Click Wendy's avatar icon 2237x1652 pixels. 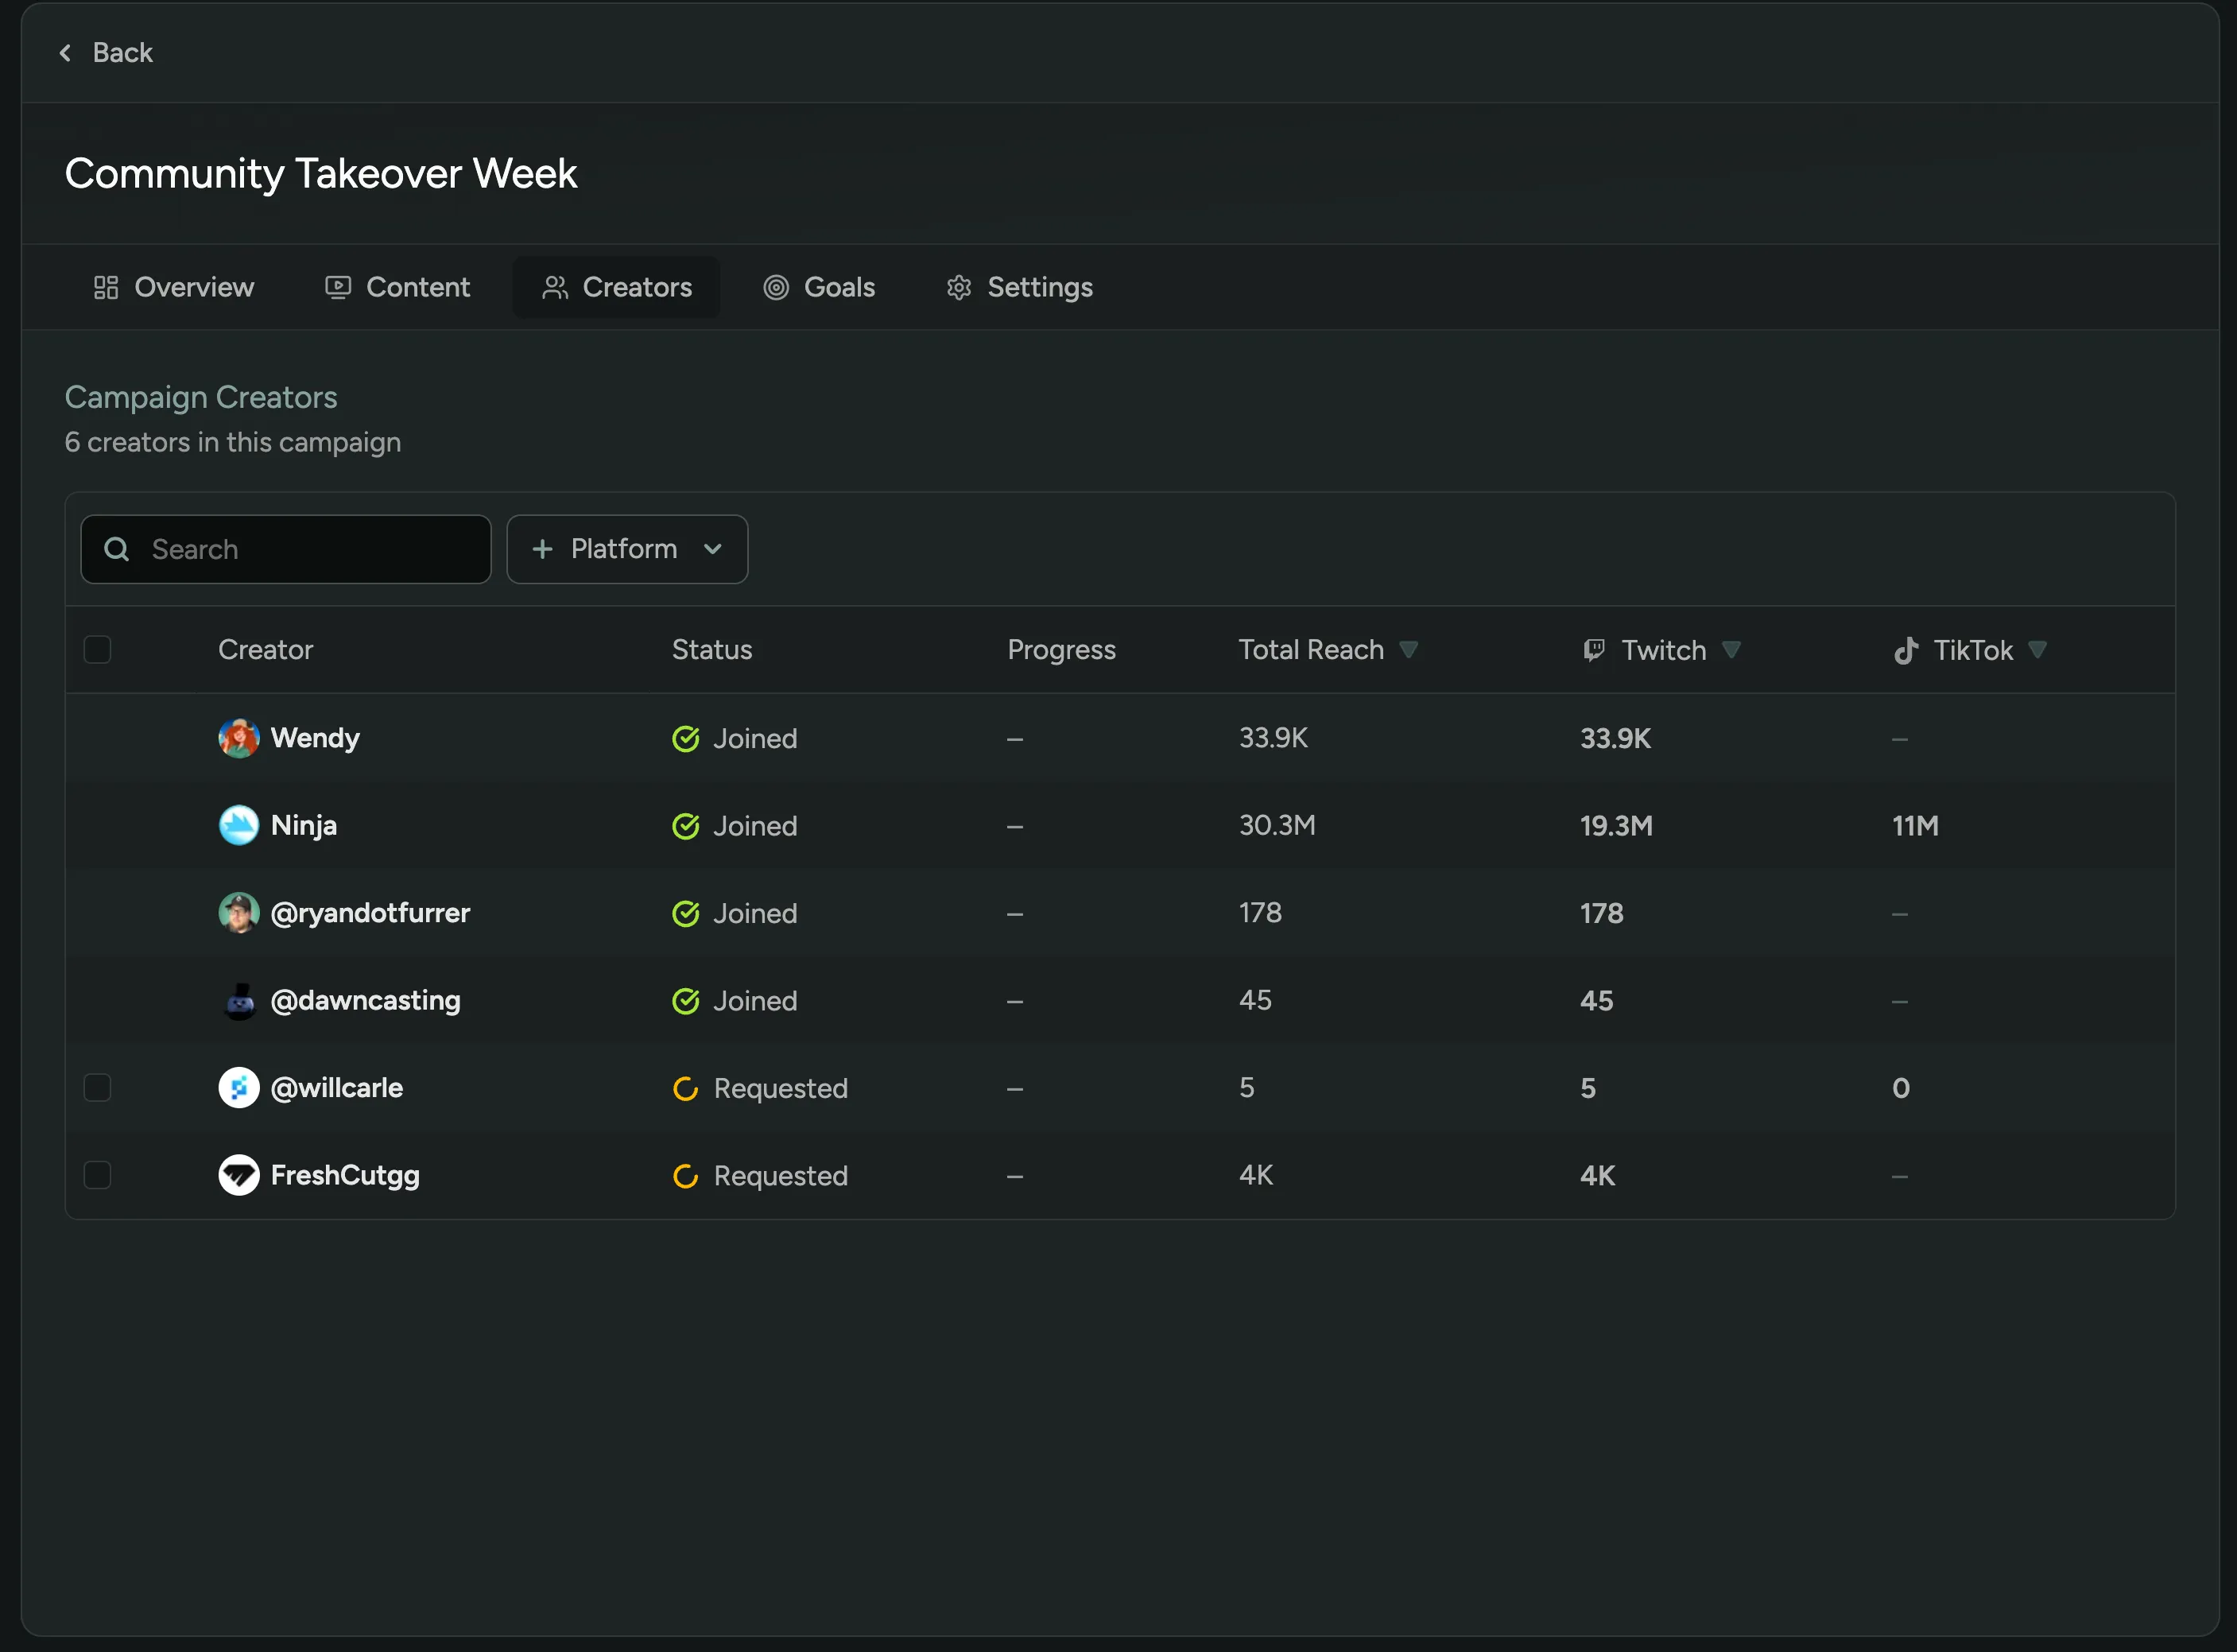click(238, 738)
